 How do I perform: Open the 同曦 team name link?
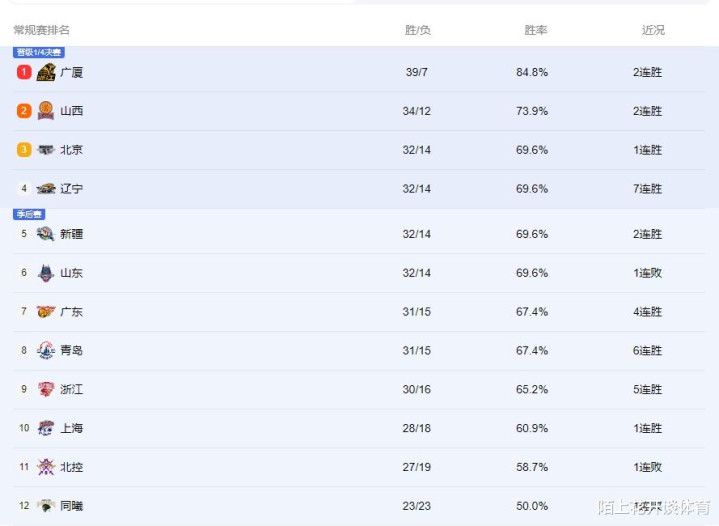[71, 507]
